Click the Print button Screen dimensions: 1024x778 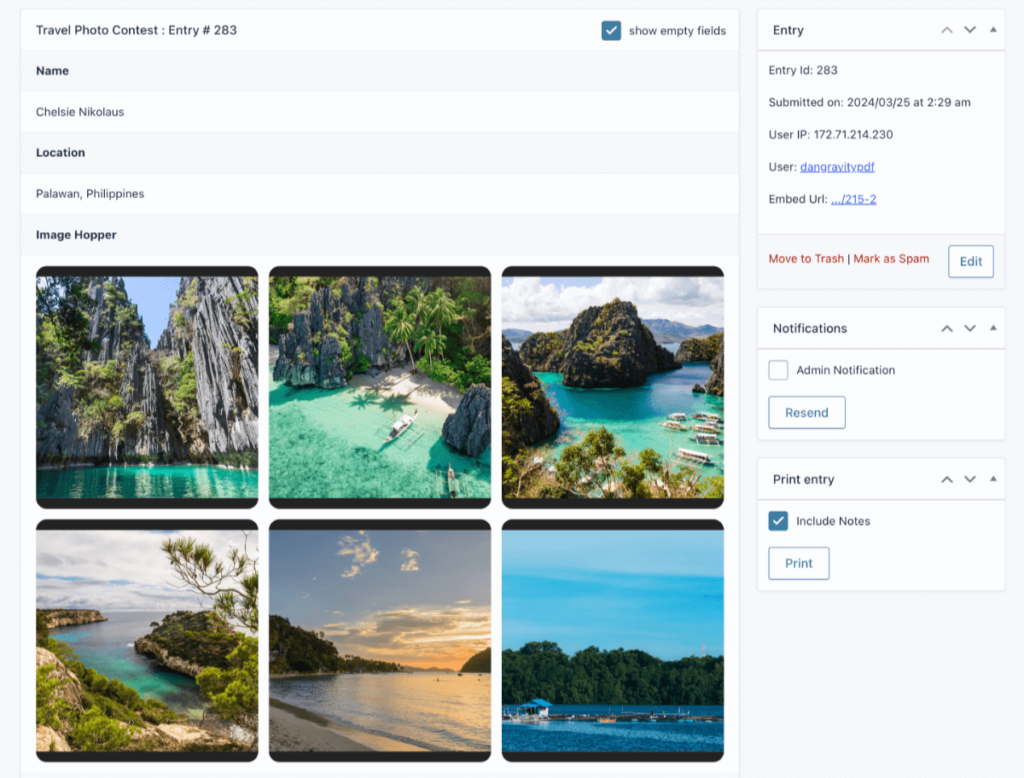798,563
